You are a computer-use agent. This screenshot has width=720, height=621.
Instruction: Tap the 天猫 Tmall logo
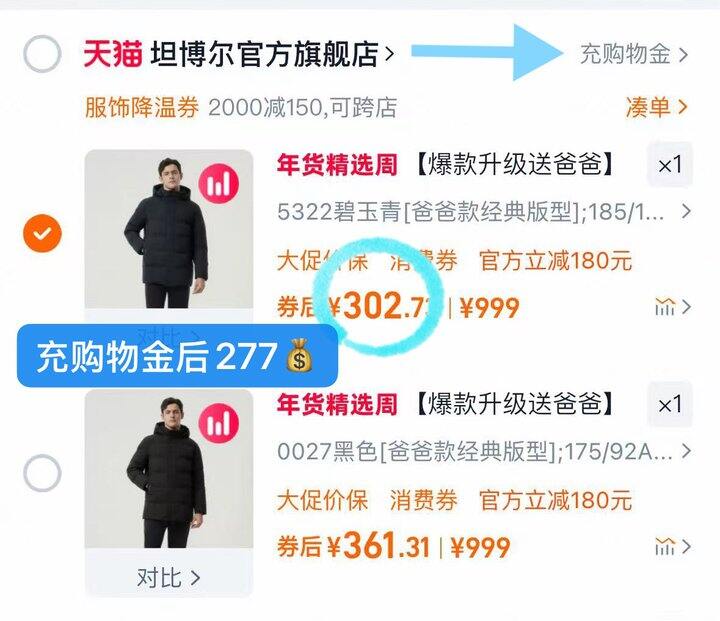coord(113,54)
